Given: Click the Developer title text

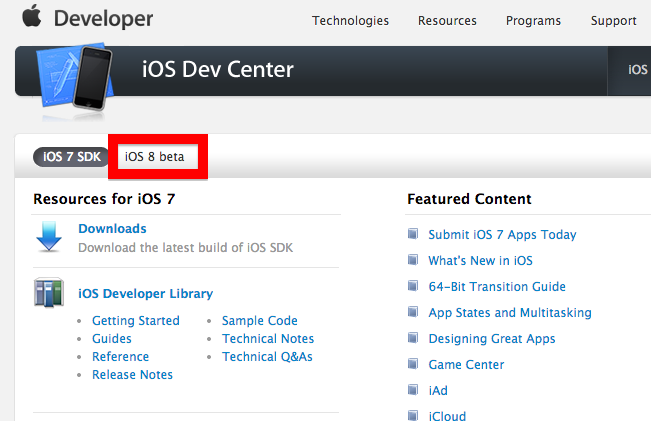Looking at the screenshot, I should (103, 19).
